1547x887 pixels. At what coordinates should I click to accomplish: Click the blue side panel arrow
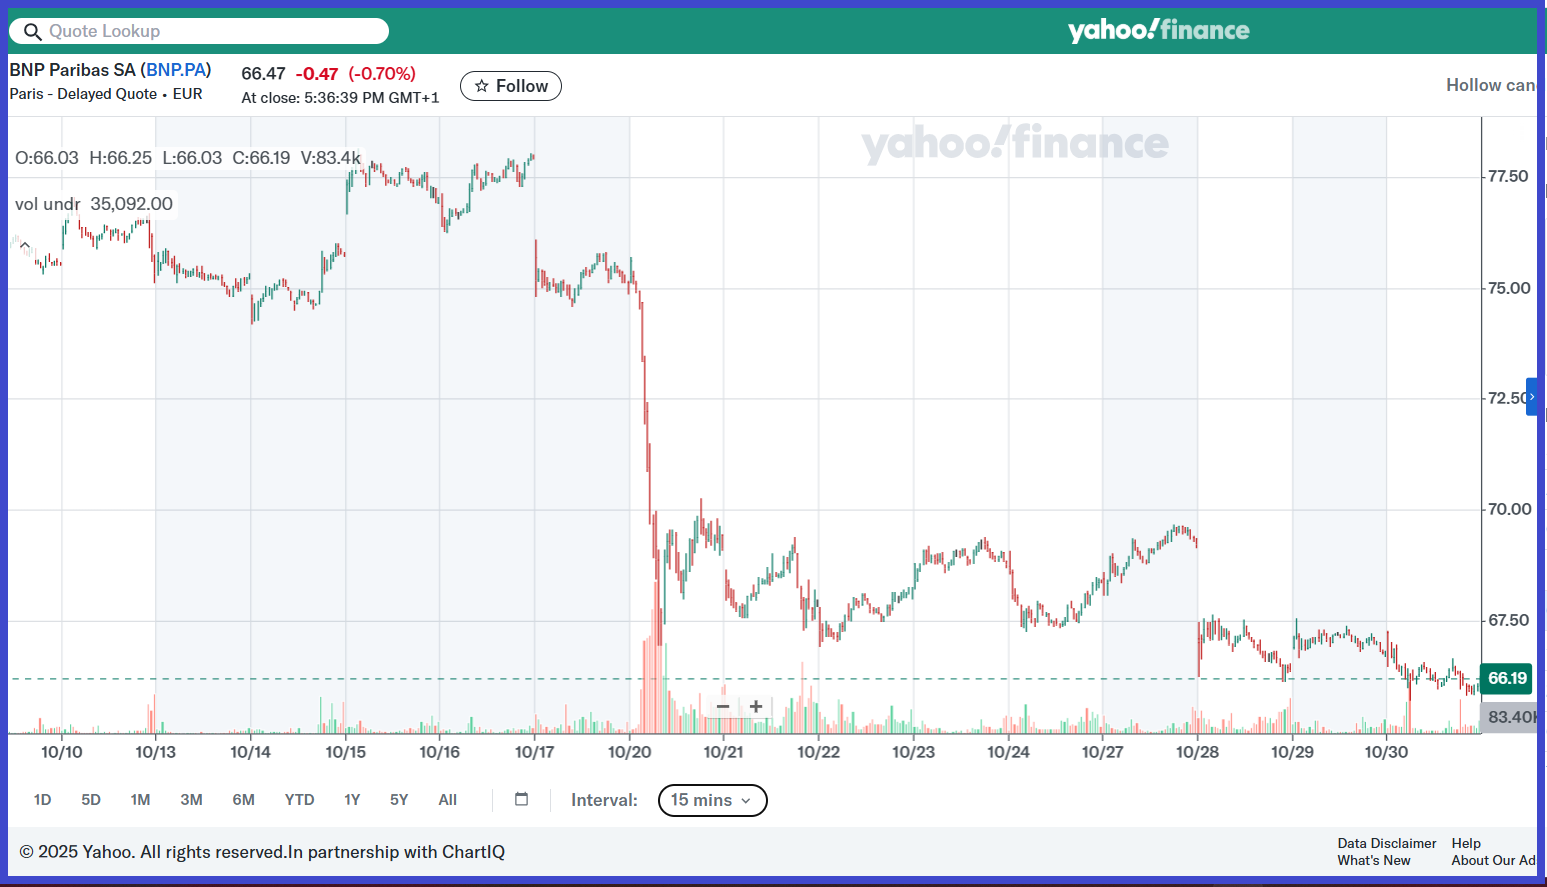[1531, 397]
